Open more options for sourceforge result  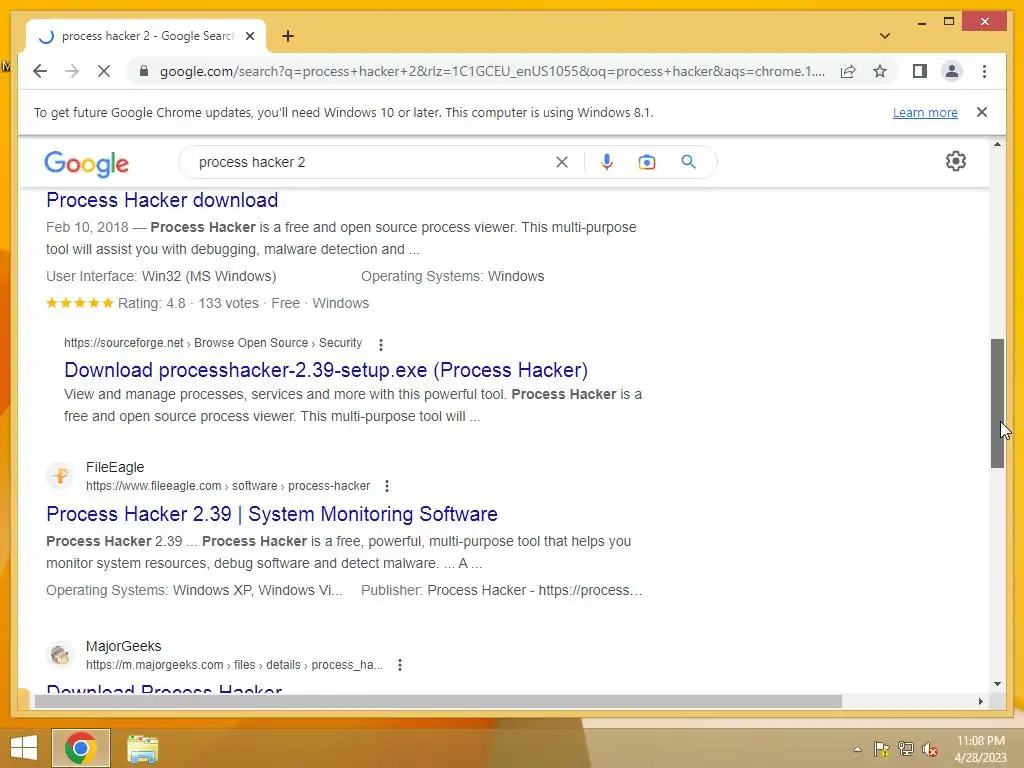pos(381,344)
